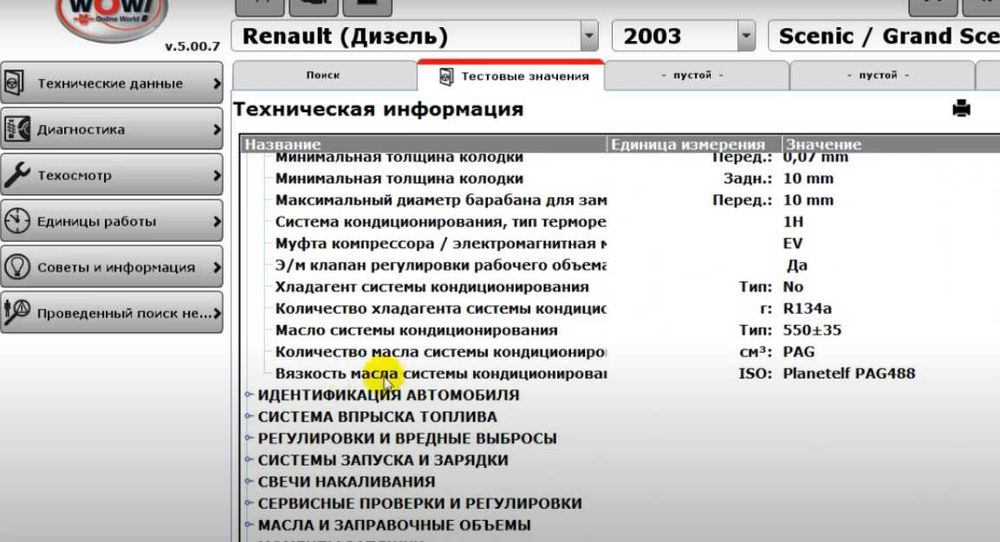This screenshot has width=1000, height=542.
Task: Click the arrow on Советы и информация button
Action: click(217, 267)
